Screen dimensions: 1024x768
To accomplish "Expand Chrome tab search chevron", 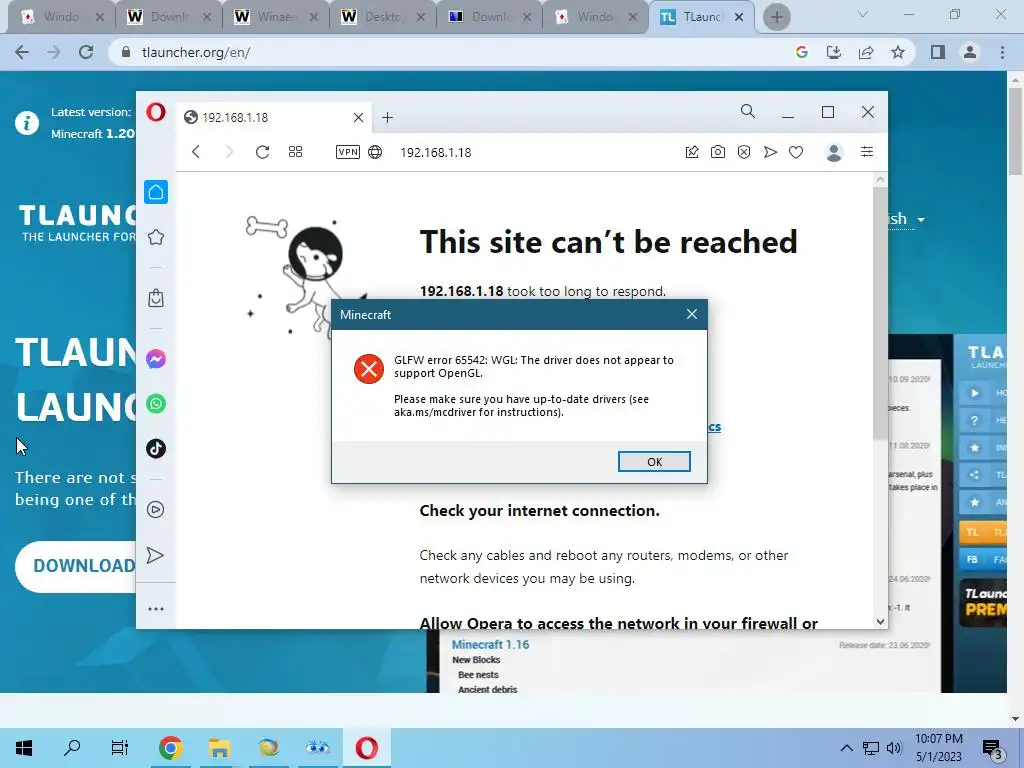I will 863,14.
